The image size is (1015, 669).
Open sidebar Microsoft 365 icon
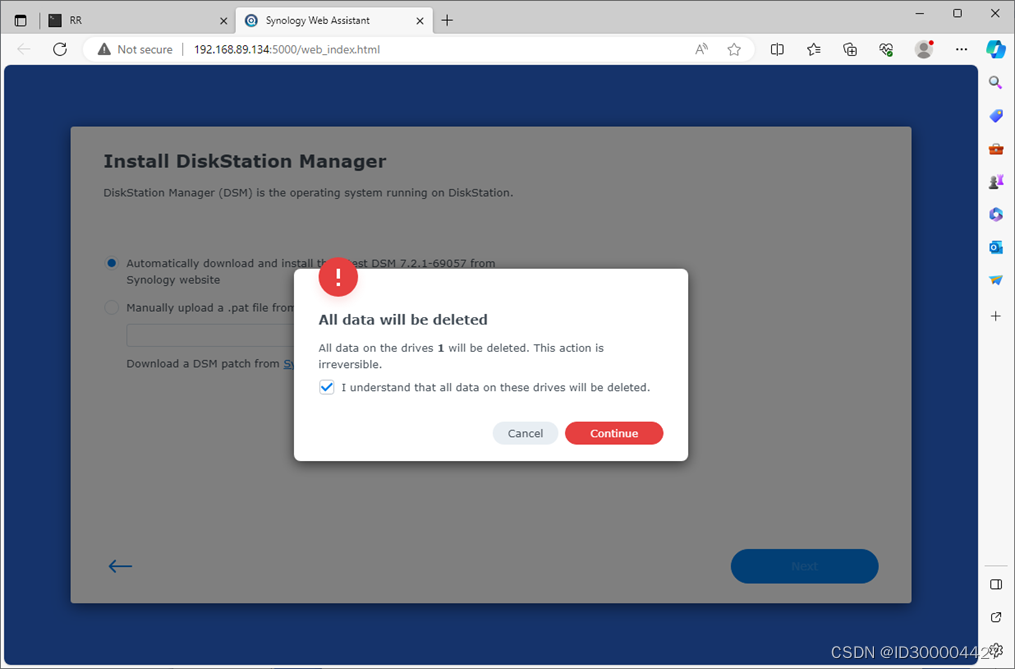coord(996,214)
